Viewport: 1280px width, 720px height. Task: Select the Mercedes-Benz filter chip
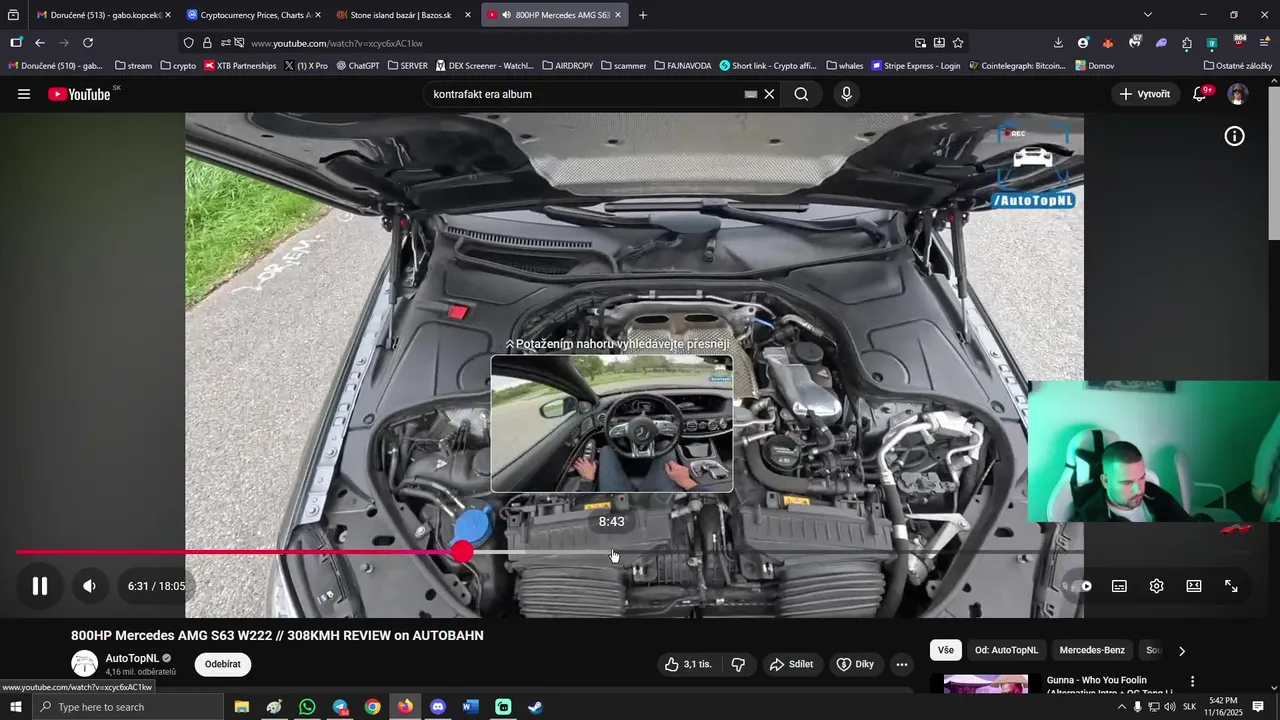[x=1092, y=650]
